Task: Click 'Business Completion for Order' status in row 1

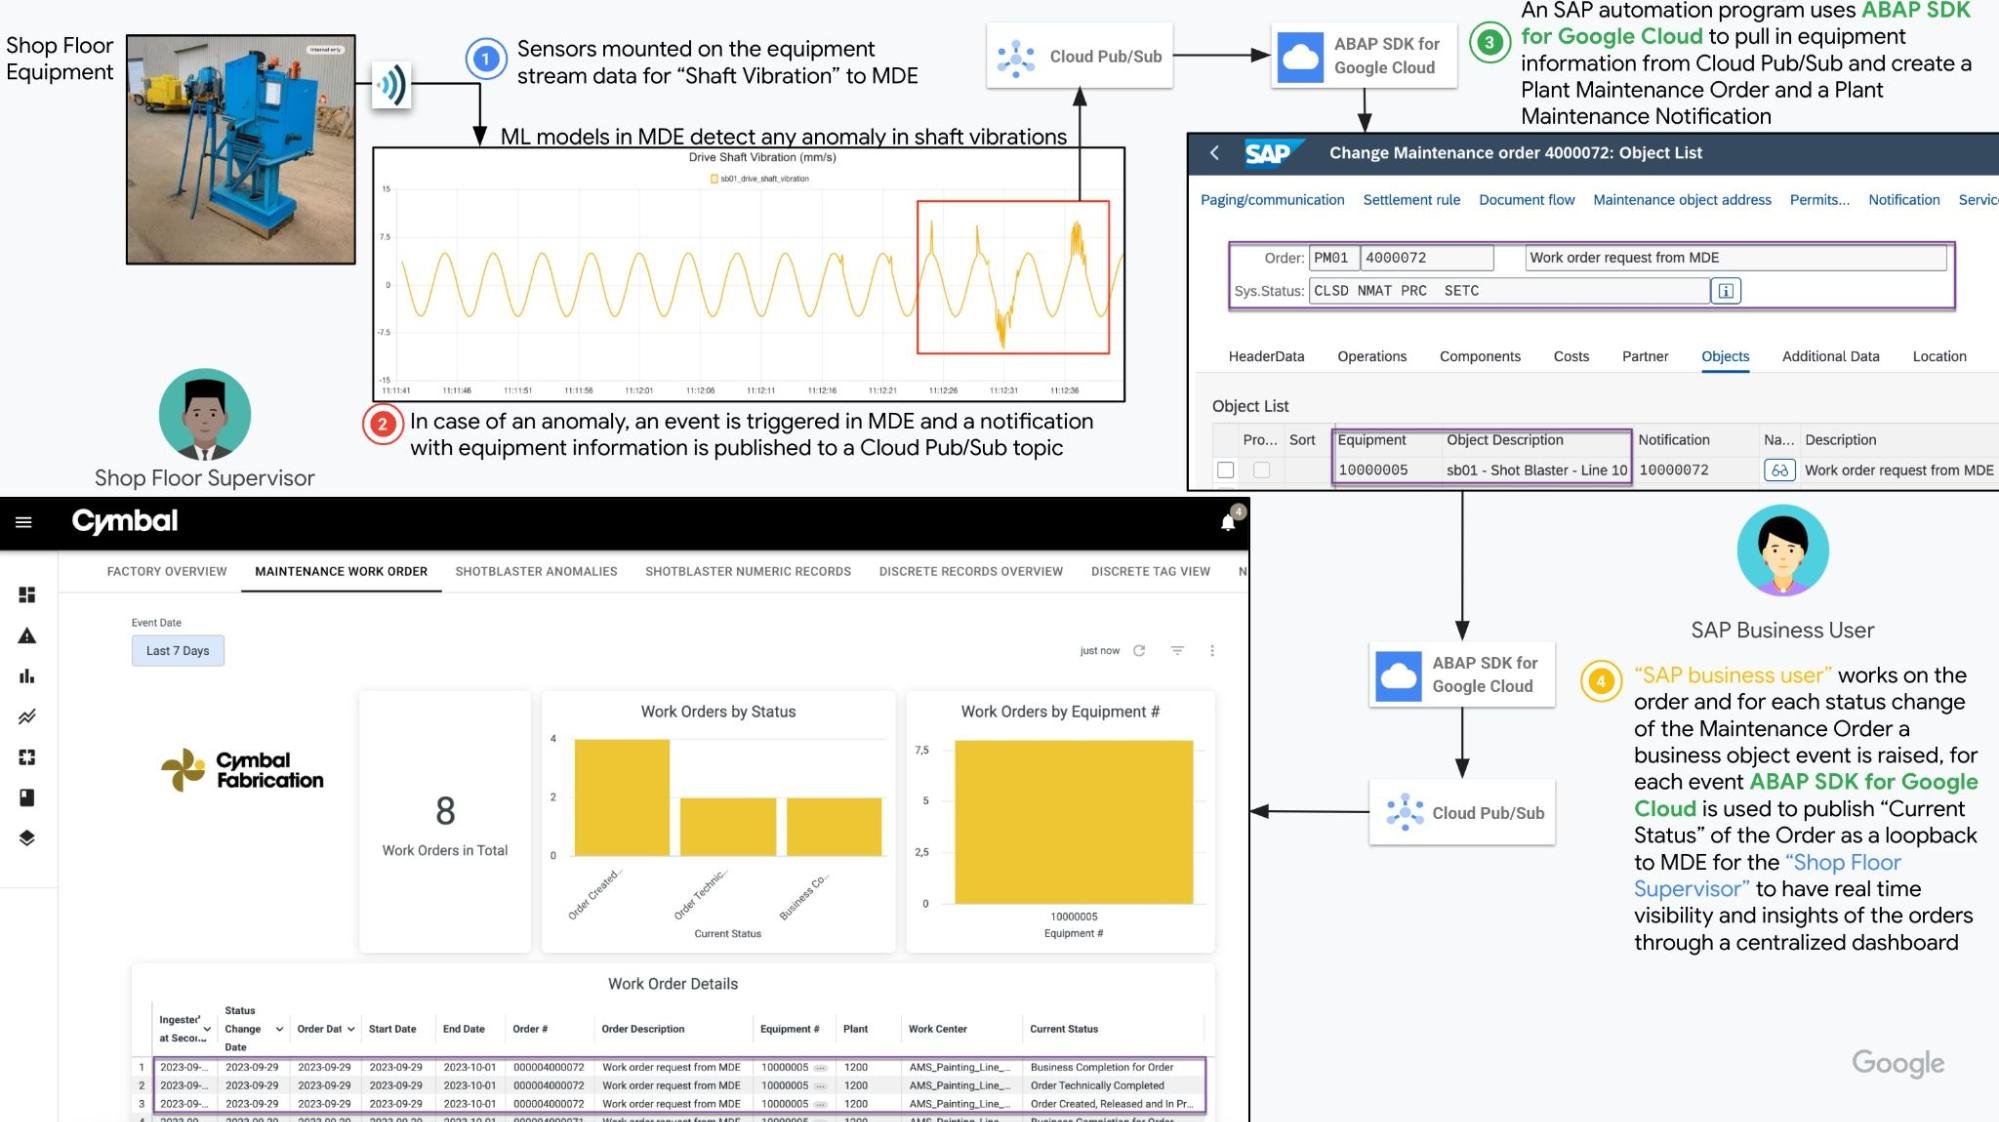Action: 1101,1068
